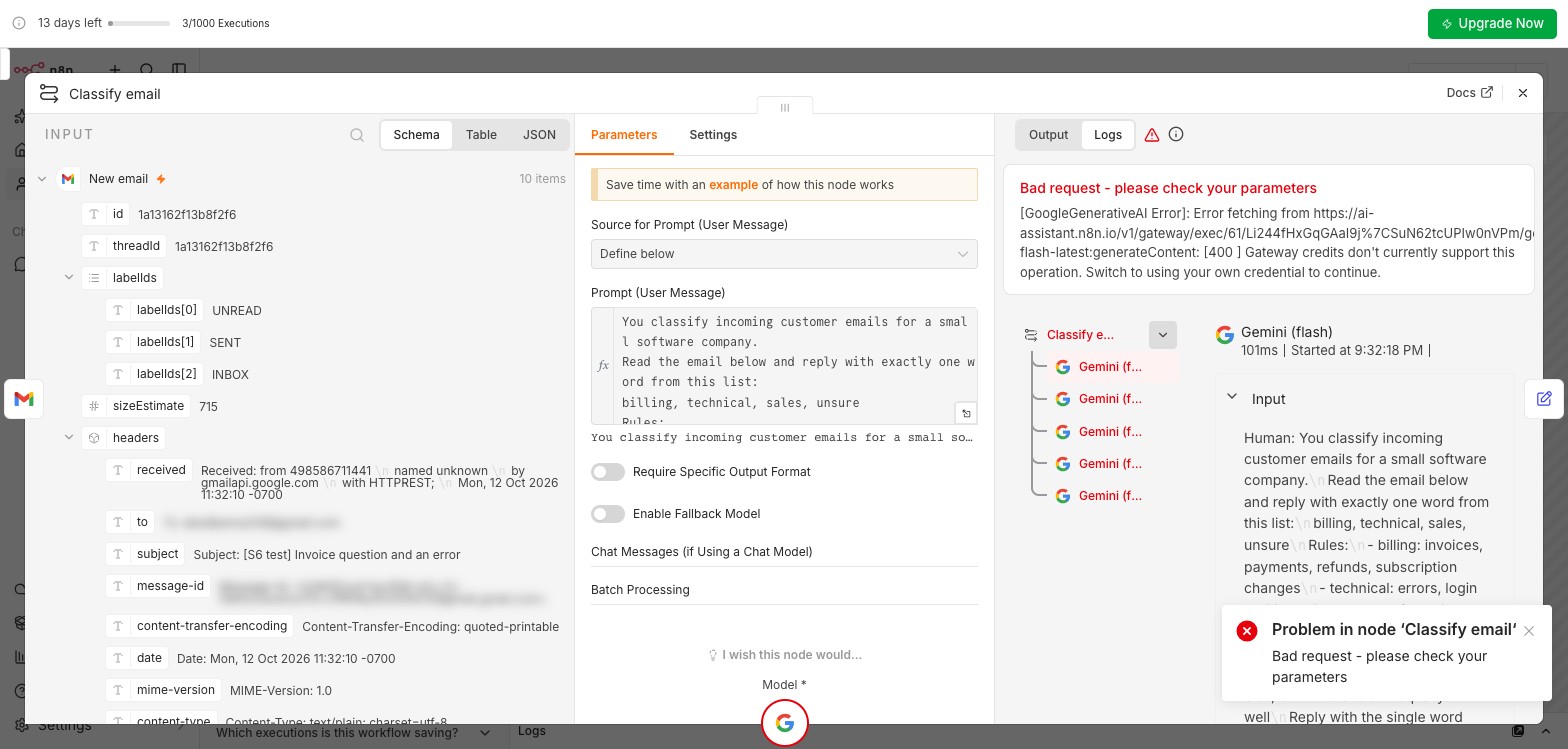The width and height of the screenshot is (1568, 749).
Task: Click the panel drag handle above Parameters
Action: click(785, 107)
